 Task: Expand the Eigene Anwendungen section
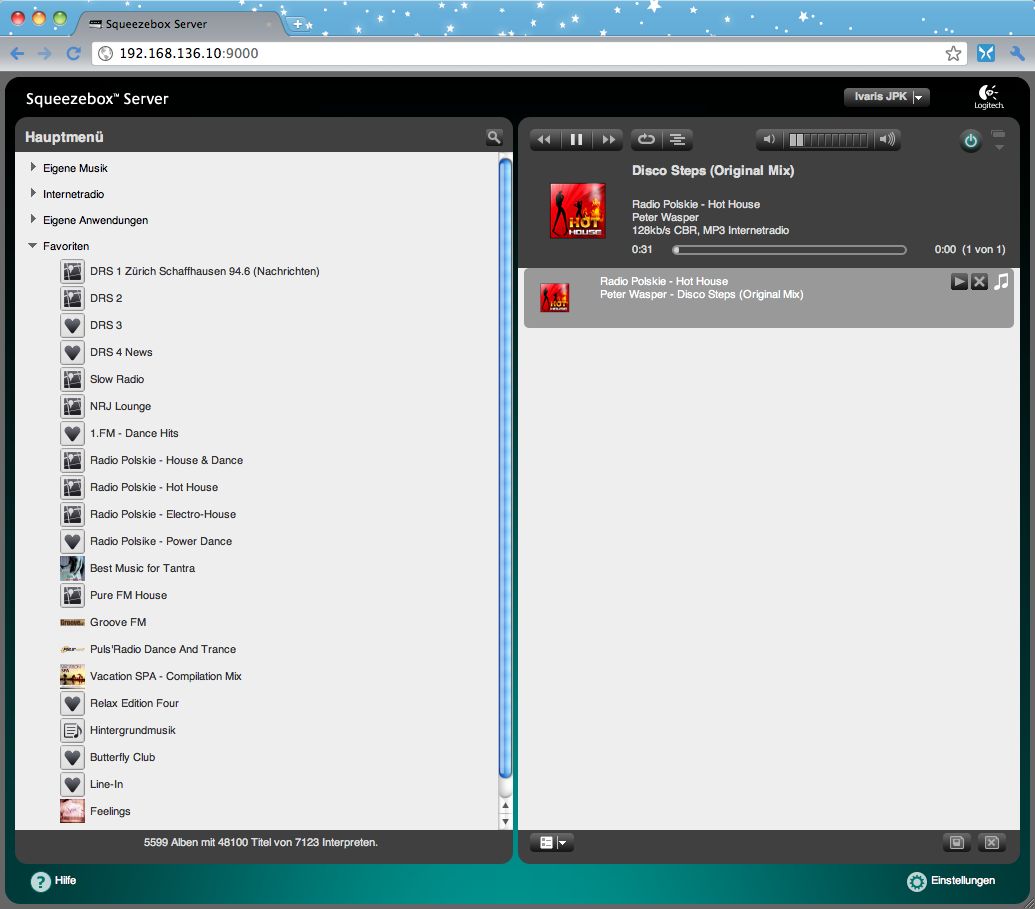pos(33,219)
